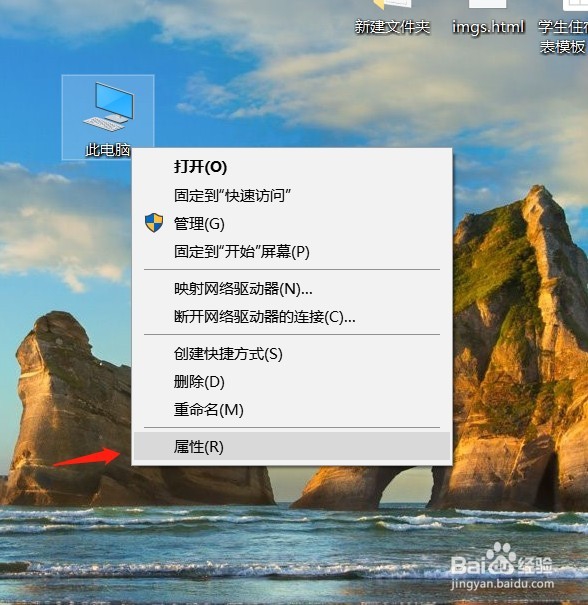Select the imgs.html desktop file
The image size is (588, 605).
(x=488, y=18)
